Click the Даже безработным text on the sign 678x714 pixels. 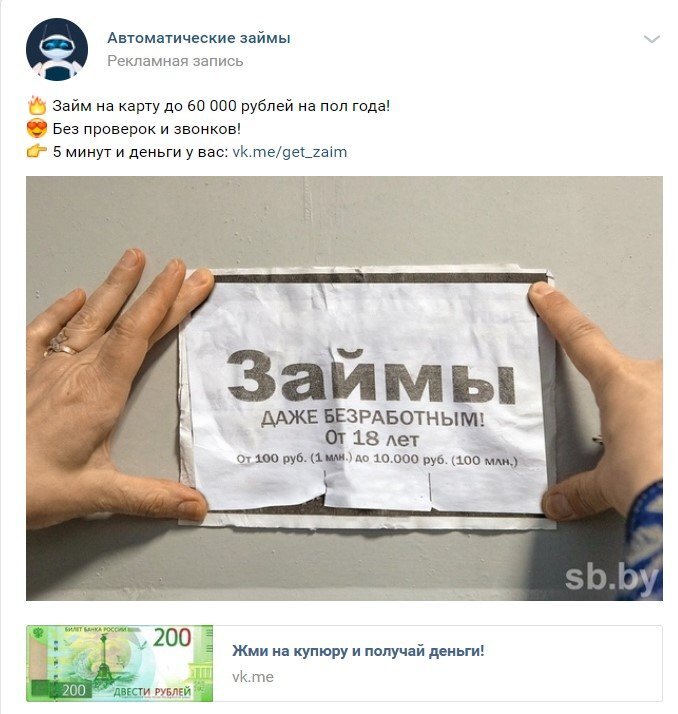click(x=372, y=418)
